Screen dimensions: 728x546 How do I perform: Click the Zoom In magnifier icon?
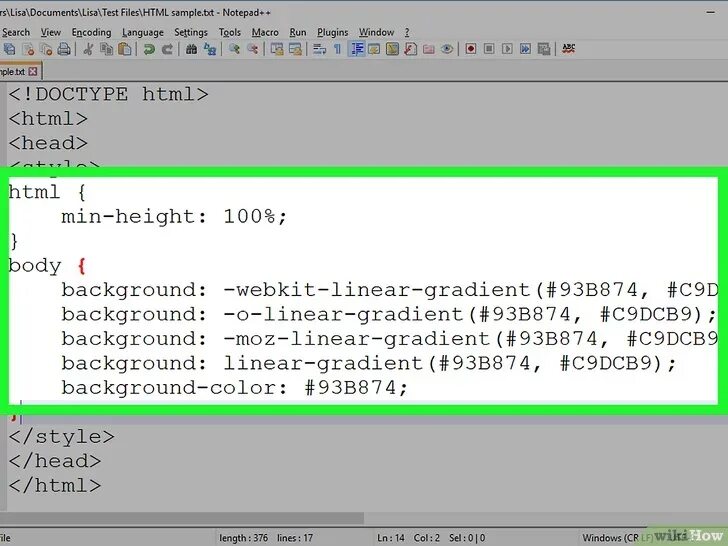(234, 49)
